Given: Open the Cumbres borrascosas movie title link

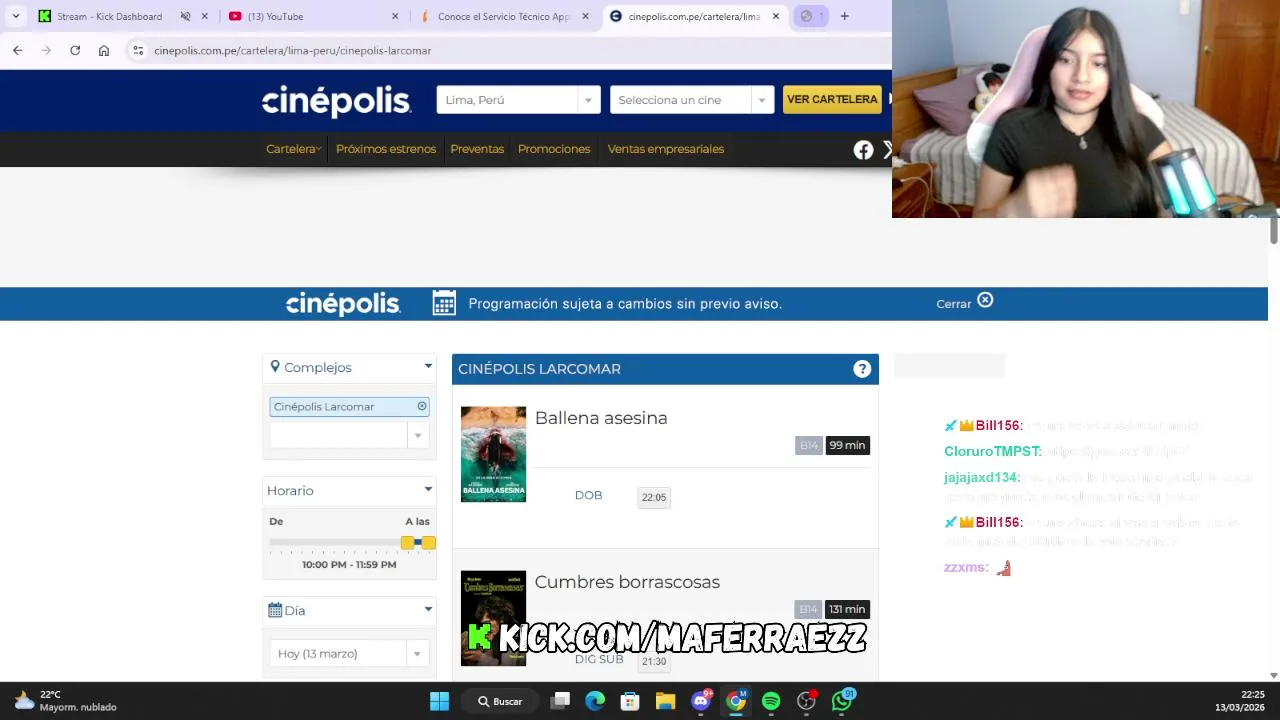Looking at the screenshot, I should (x=627, y=582).
